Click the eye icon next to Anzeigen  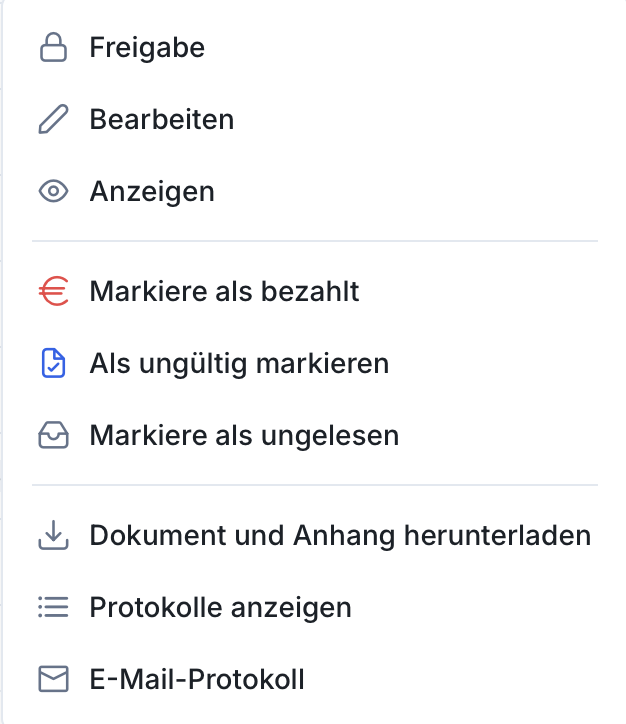[x=53, y=191]
